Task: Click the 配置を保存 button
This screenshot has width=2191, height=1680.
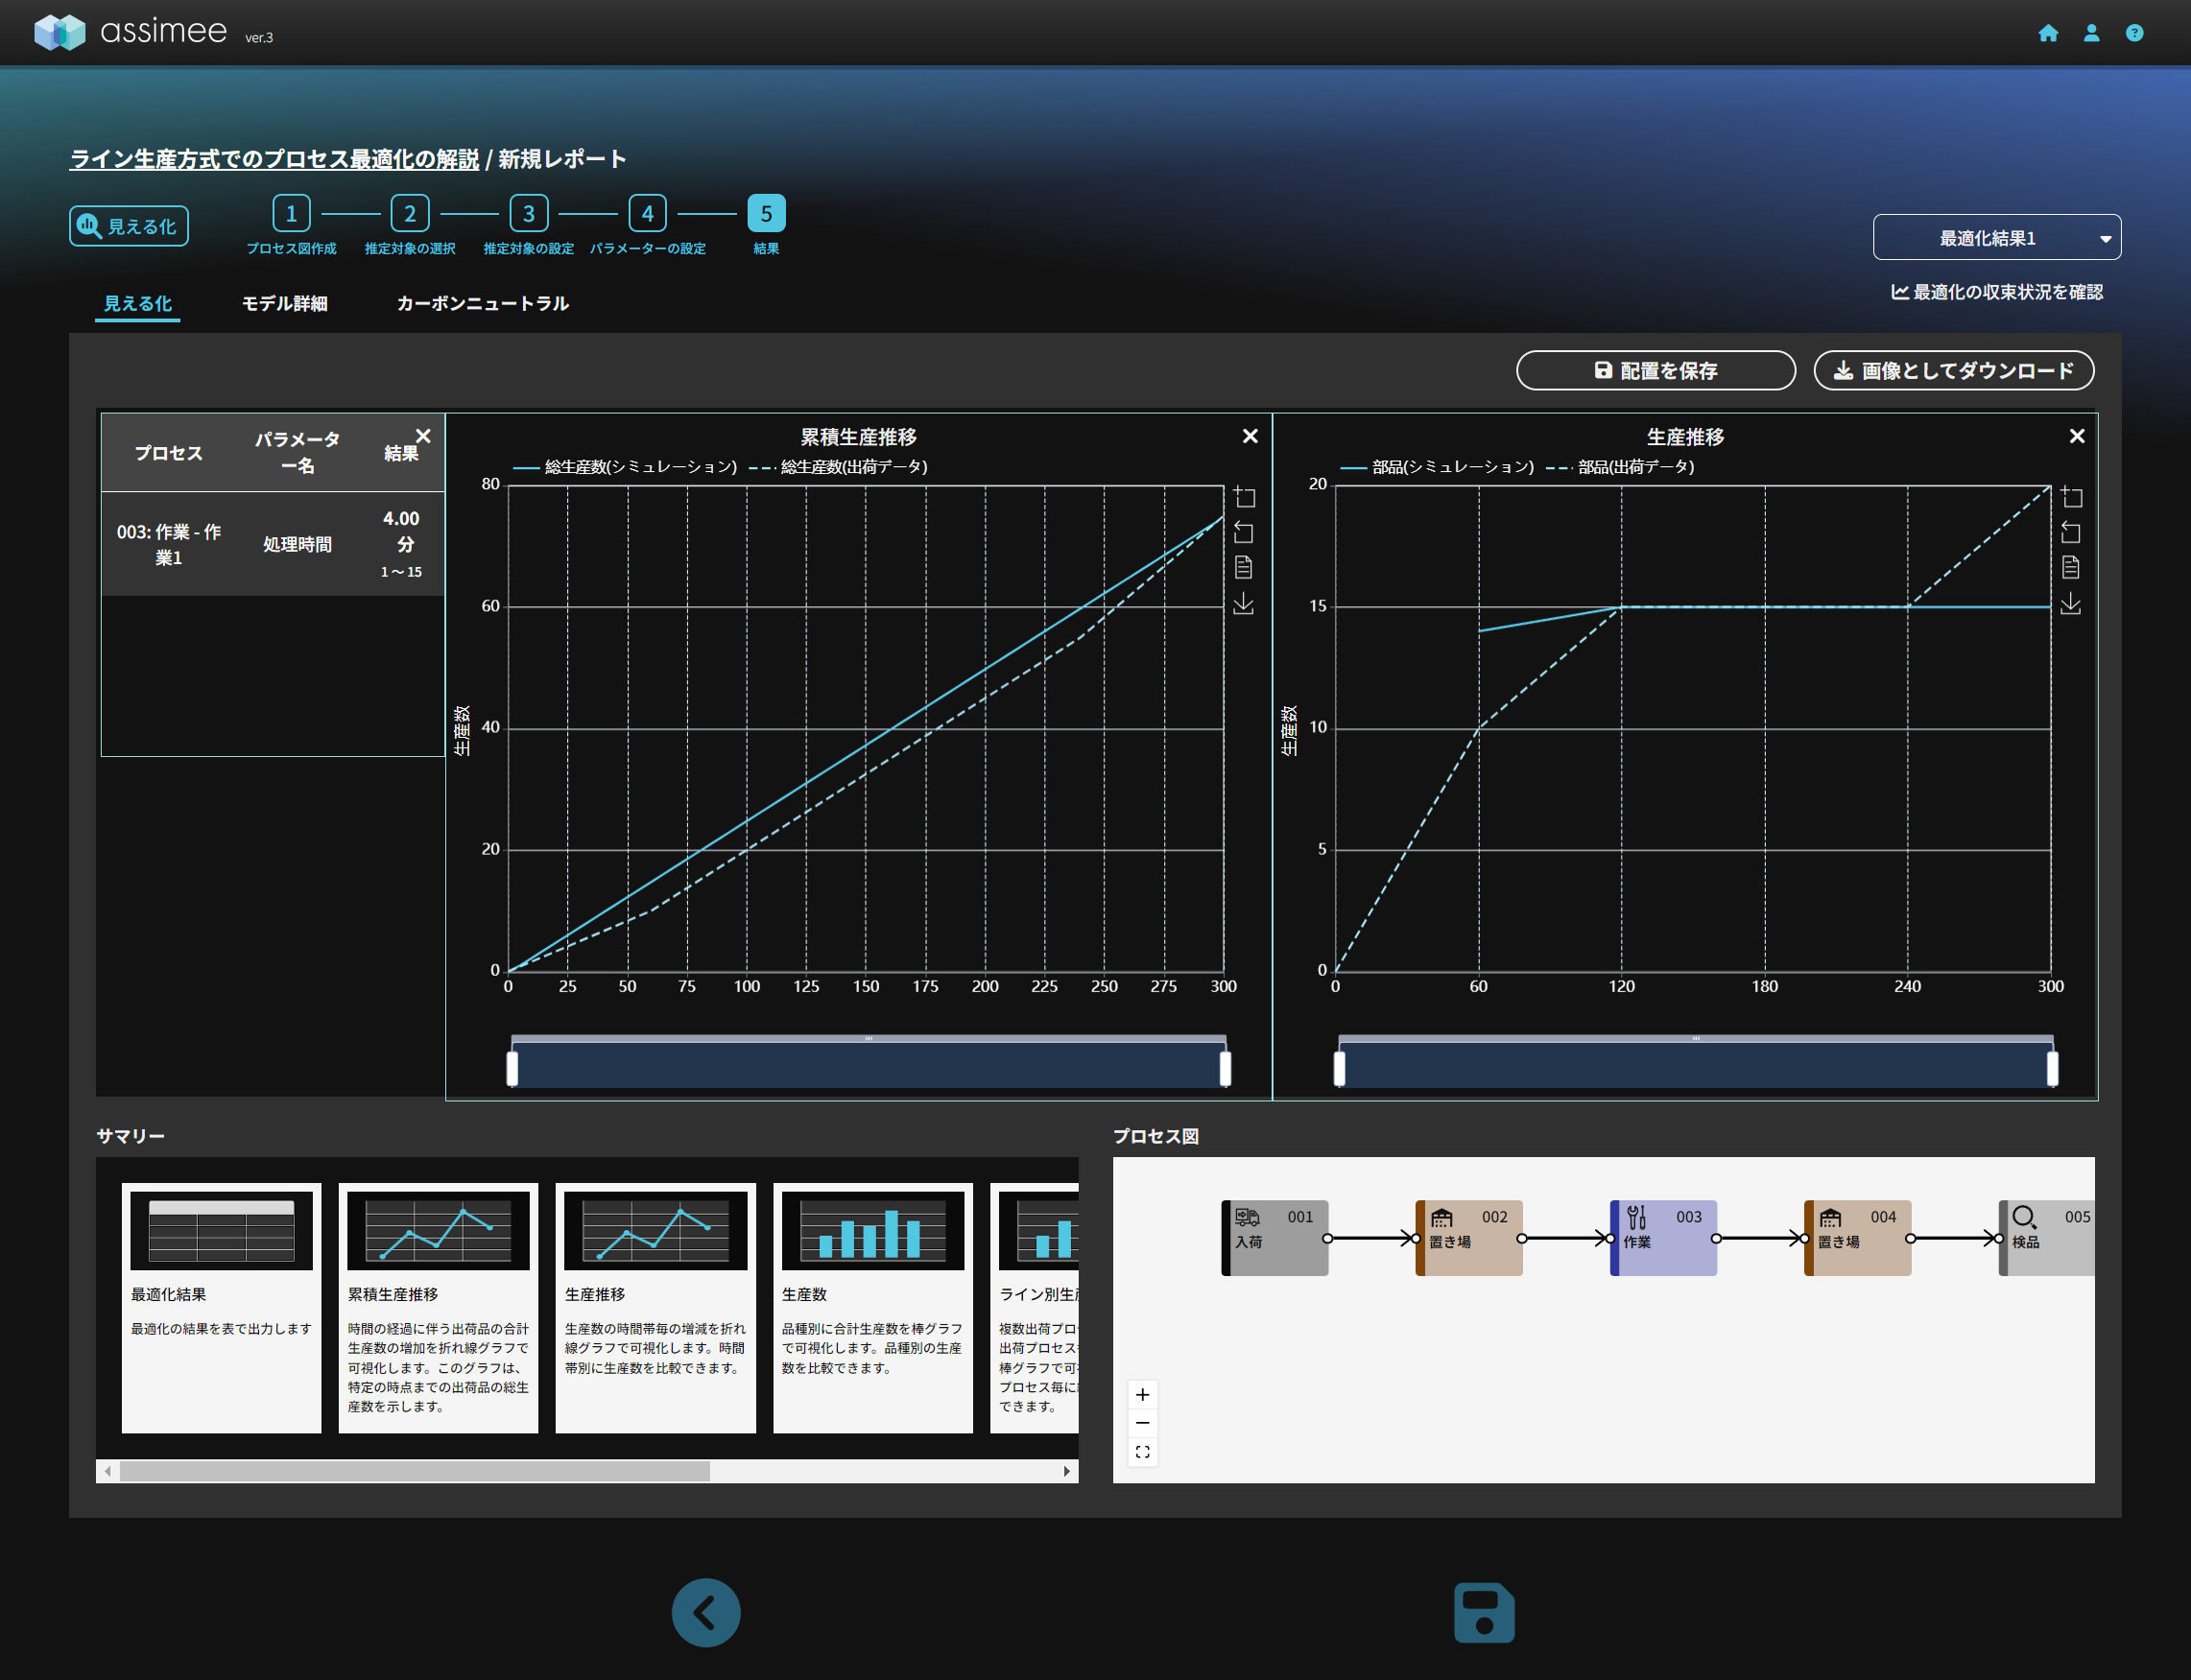Action: point(1655,371)
